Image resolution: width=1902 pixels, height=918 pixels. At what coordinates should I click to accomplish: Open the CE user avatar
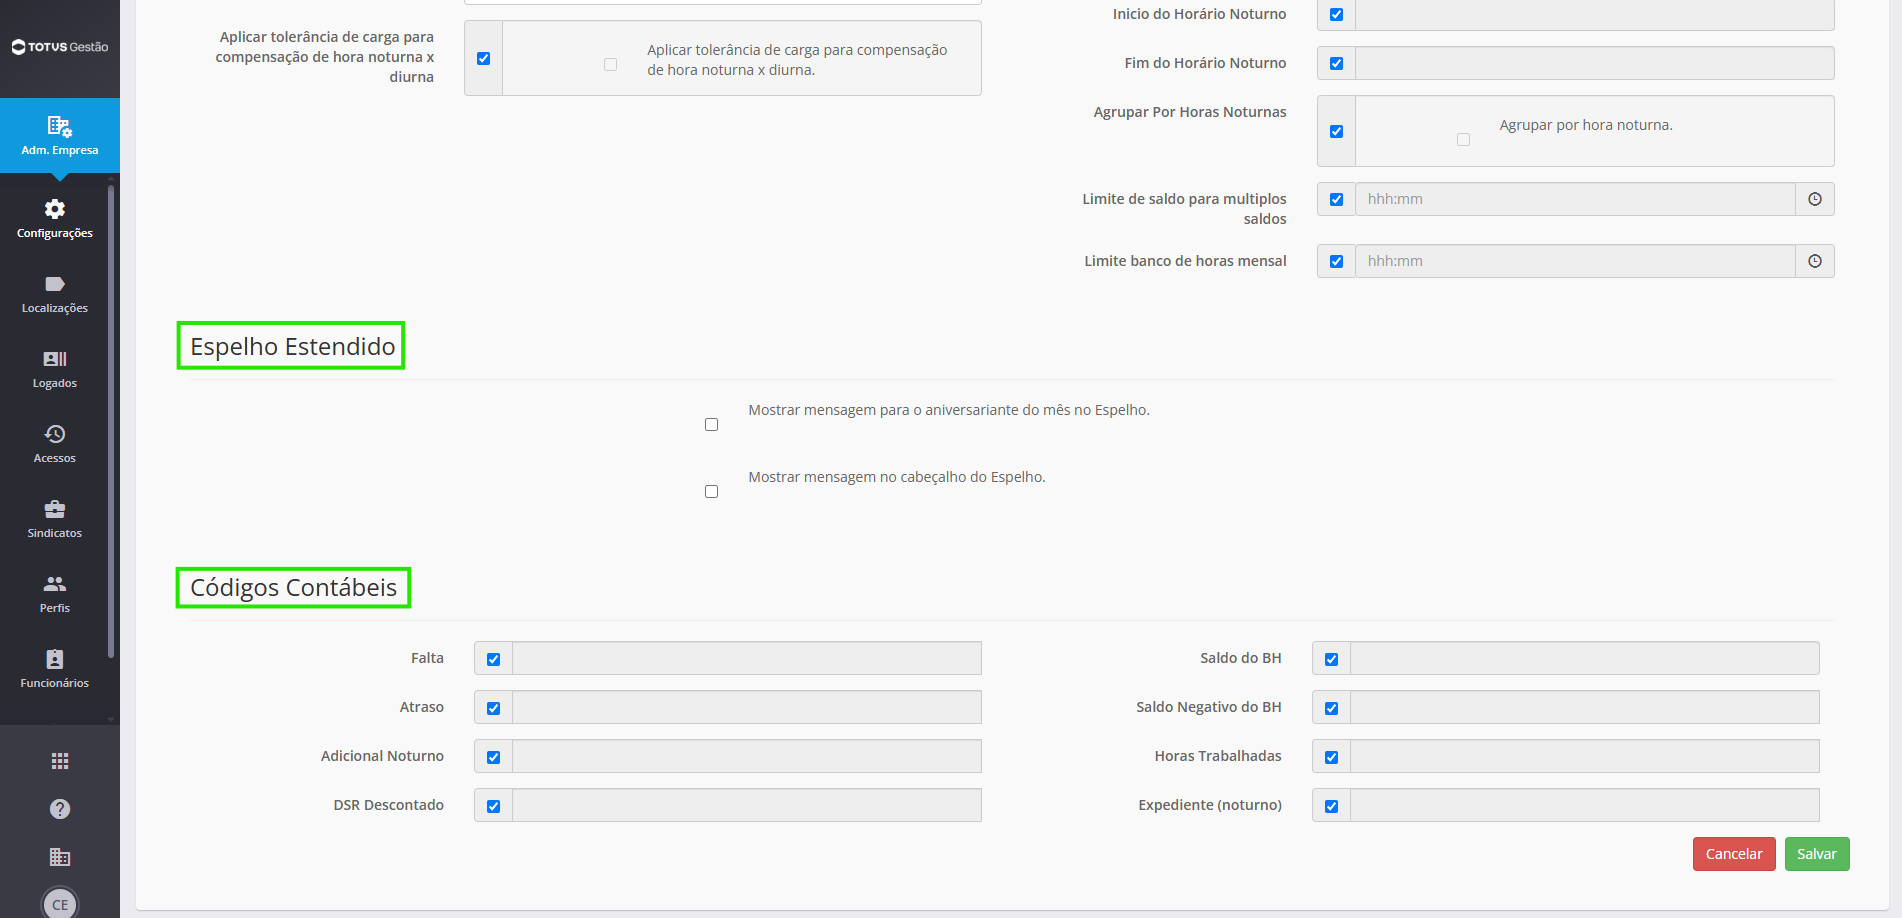coord(60,903)
